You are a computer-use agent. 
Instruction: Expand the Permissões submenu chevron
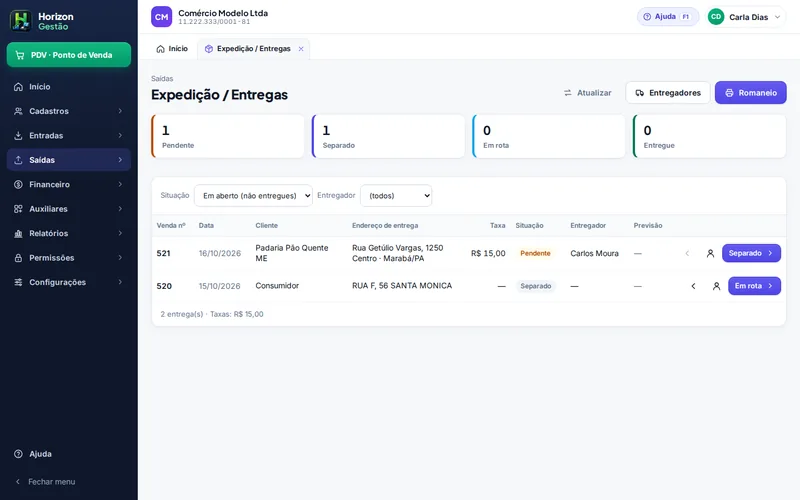pyautogui.click(x=120, y=258)
